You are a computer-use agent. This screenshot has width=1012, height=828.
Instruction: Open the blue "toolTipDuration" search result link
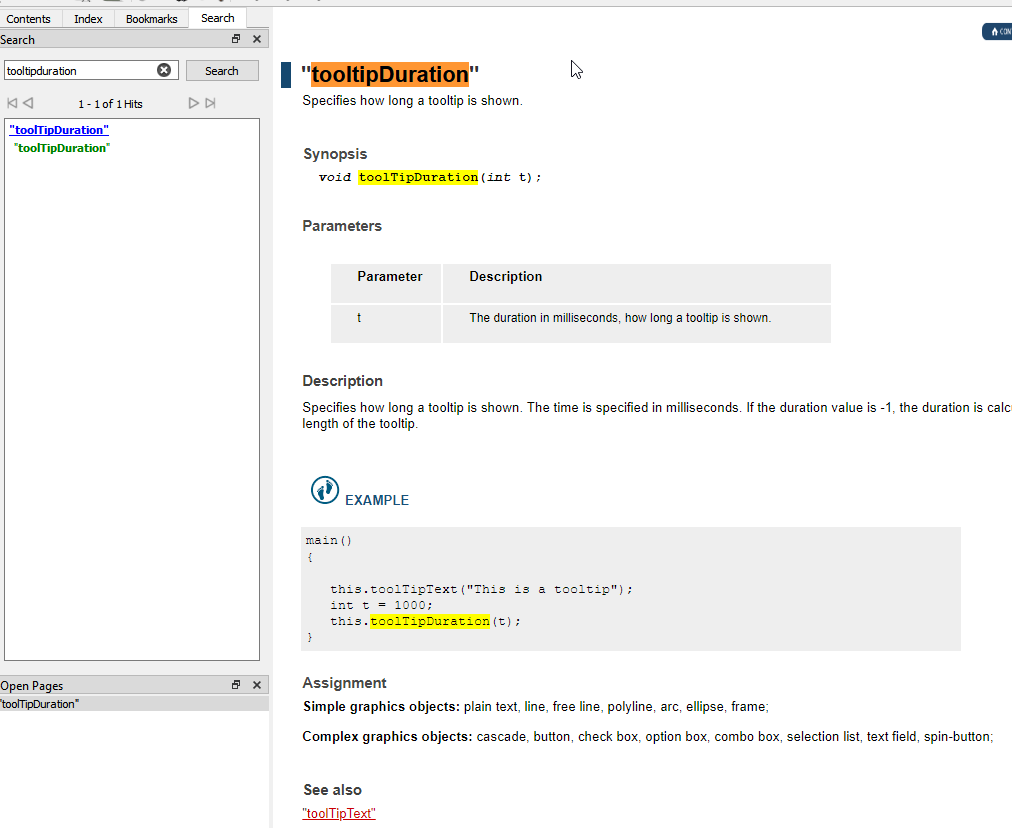pyautogui.click(x=59, y=130)
